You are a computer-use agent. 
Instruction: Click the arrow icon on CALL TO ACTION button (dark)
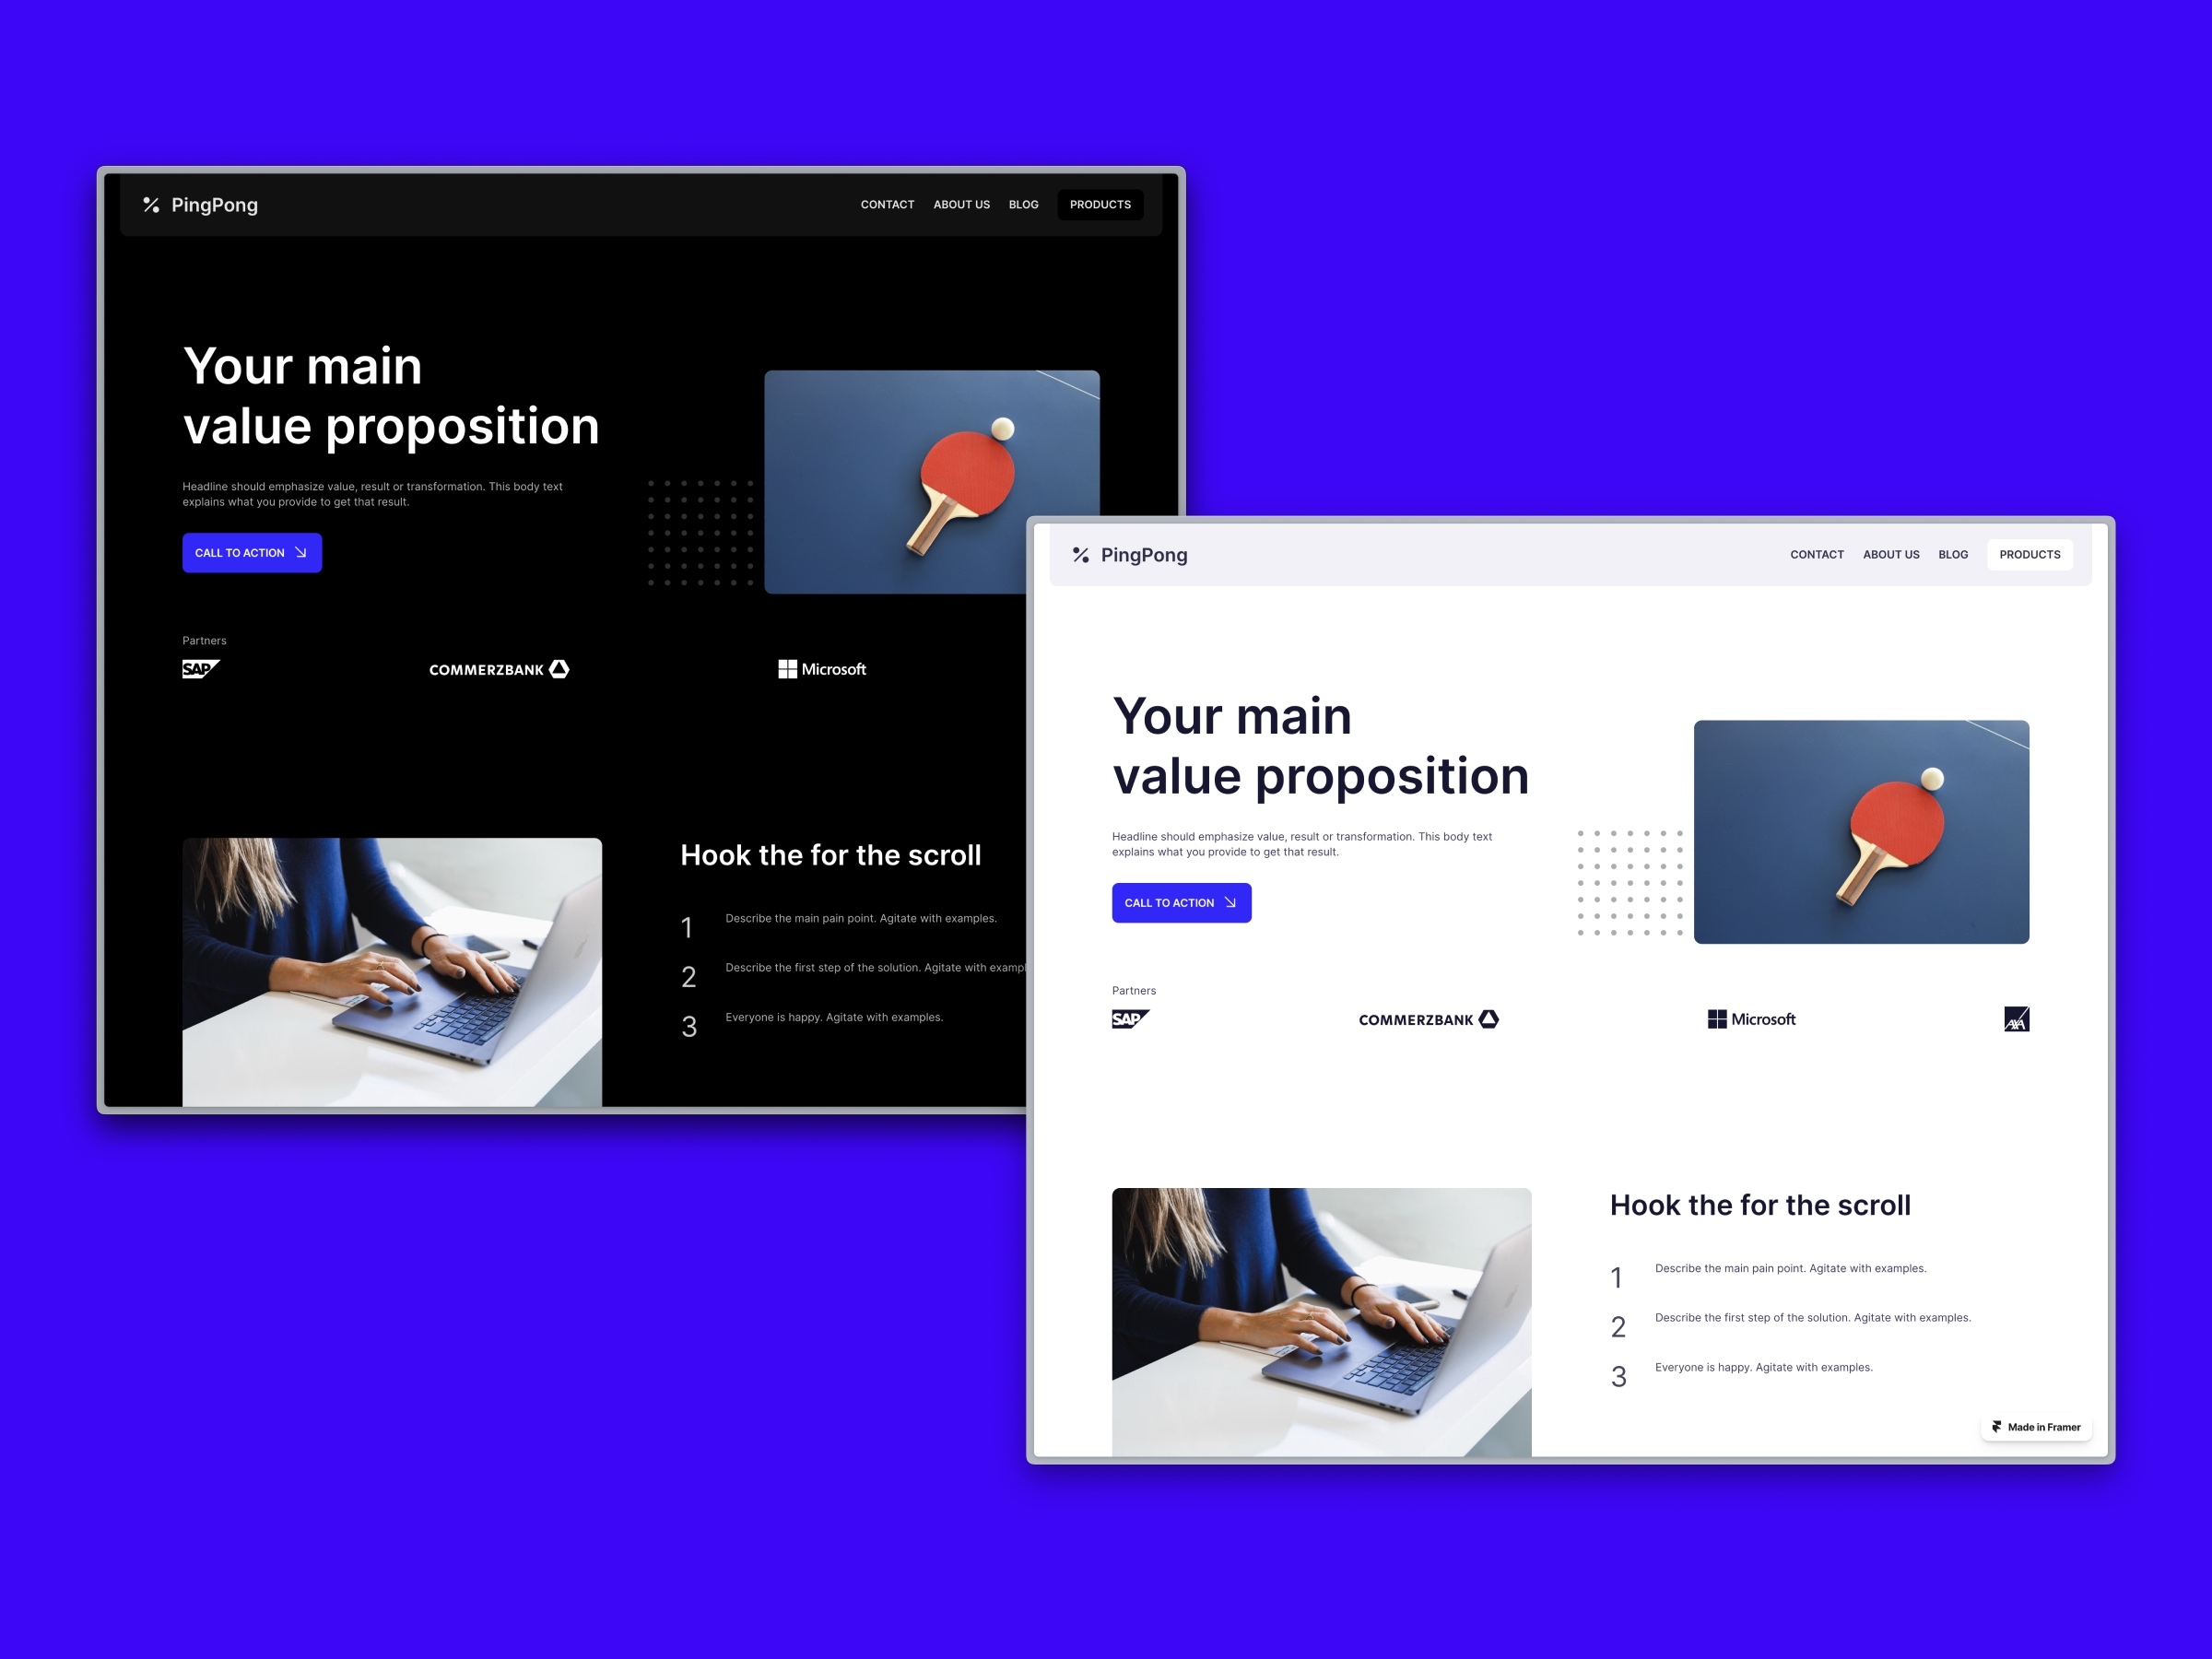[x=298, y=552]
